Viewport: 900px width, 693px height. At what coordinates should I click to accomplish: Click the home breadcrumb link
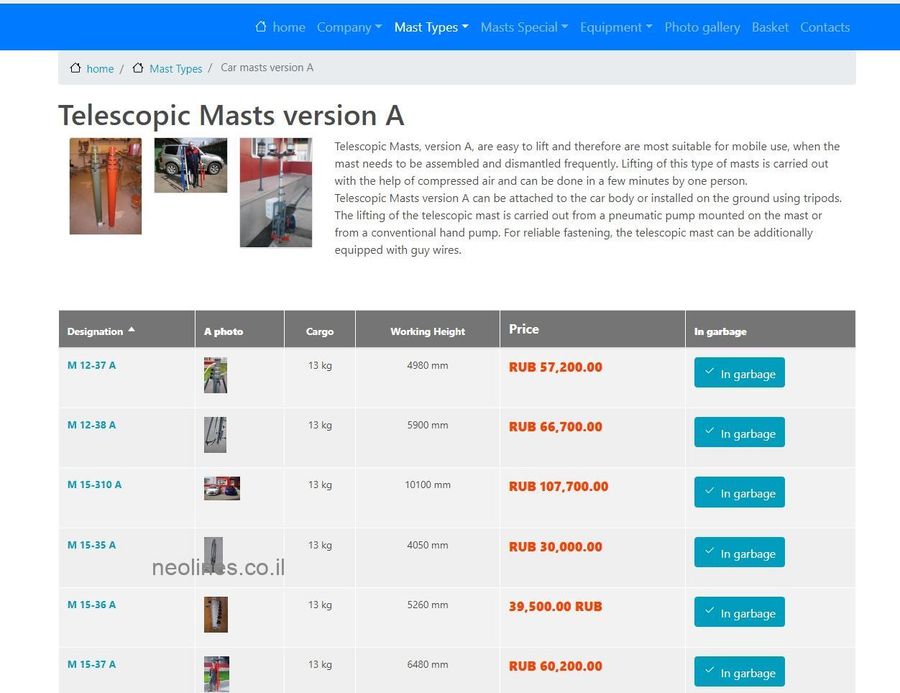pos(100,68)
